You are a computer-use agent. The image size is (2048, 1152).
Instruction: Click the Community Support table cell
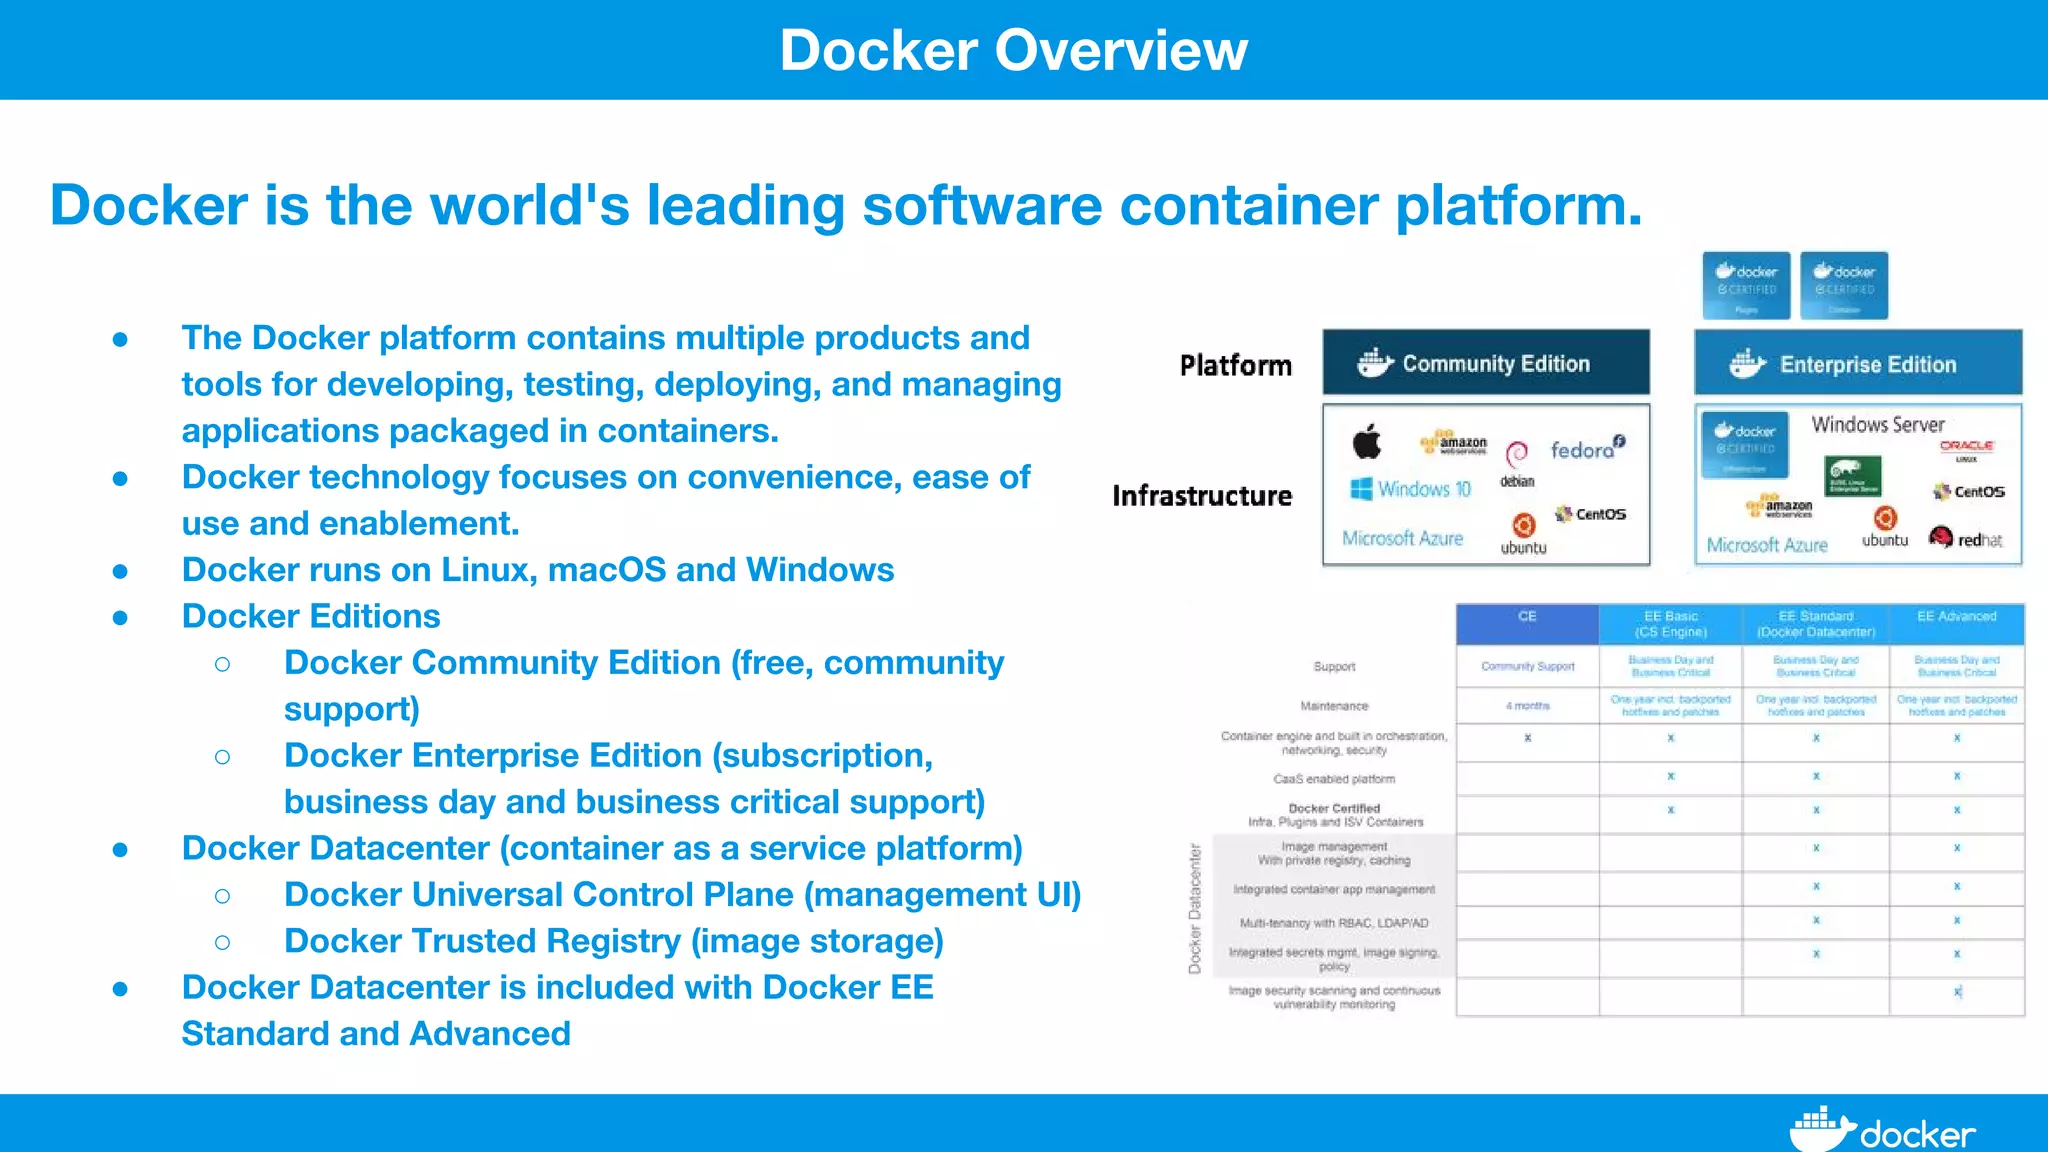click(x=1527, y=666)
